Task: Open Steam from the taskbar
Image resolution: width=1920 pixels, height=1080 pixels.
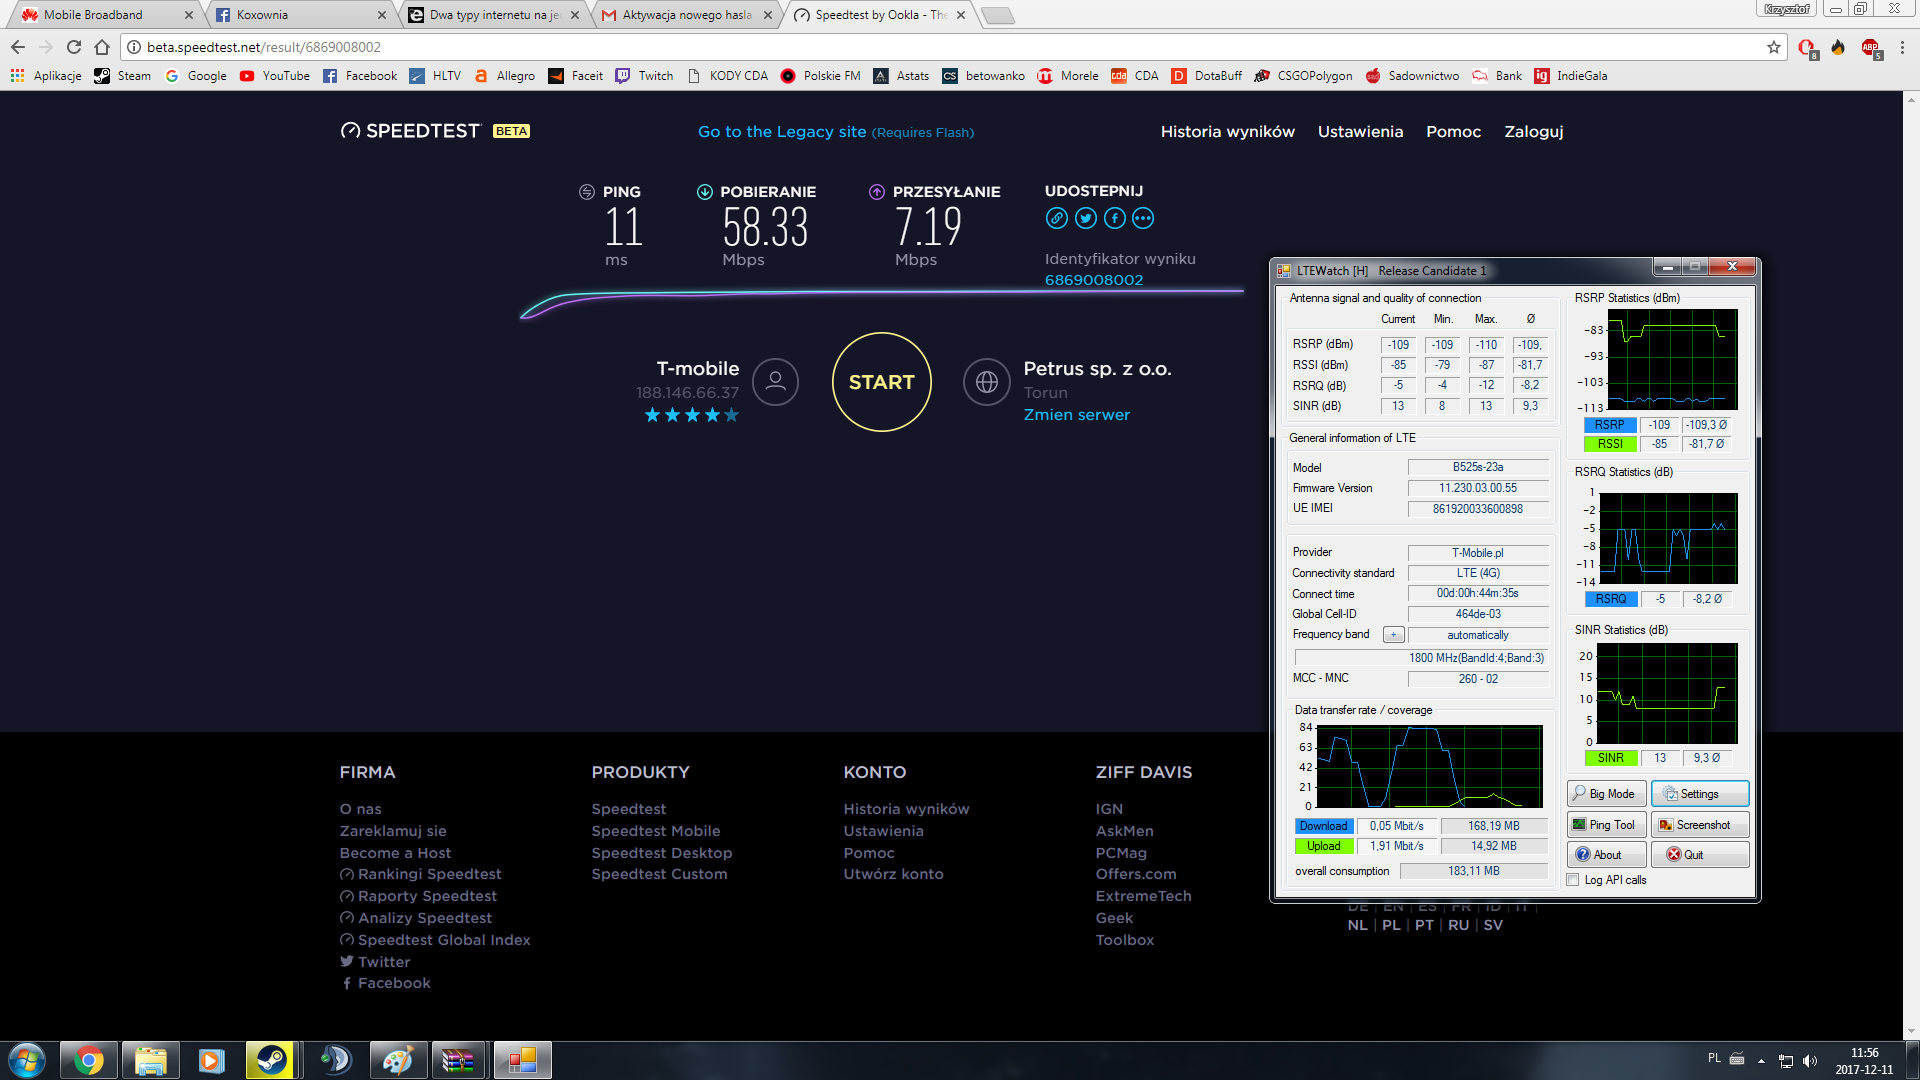Action: (272, 1060)
